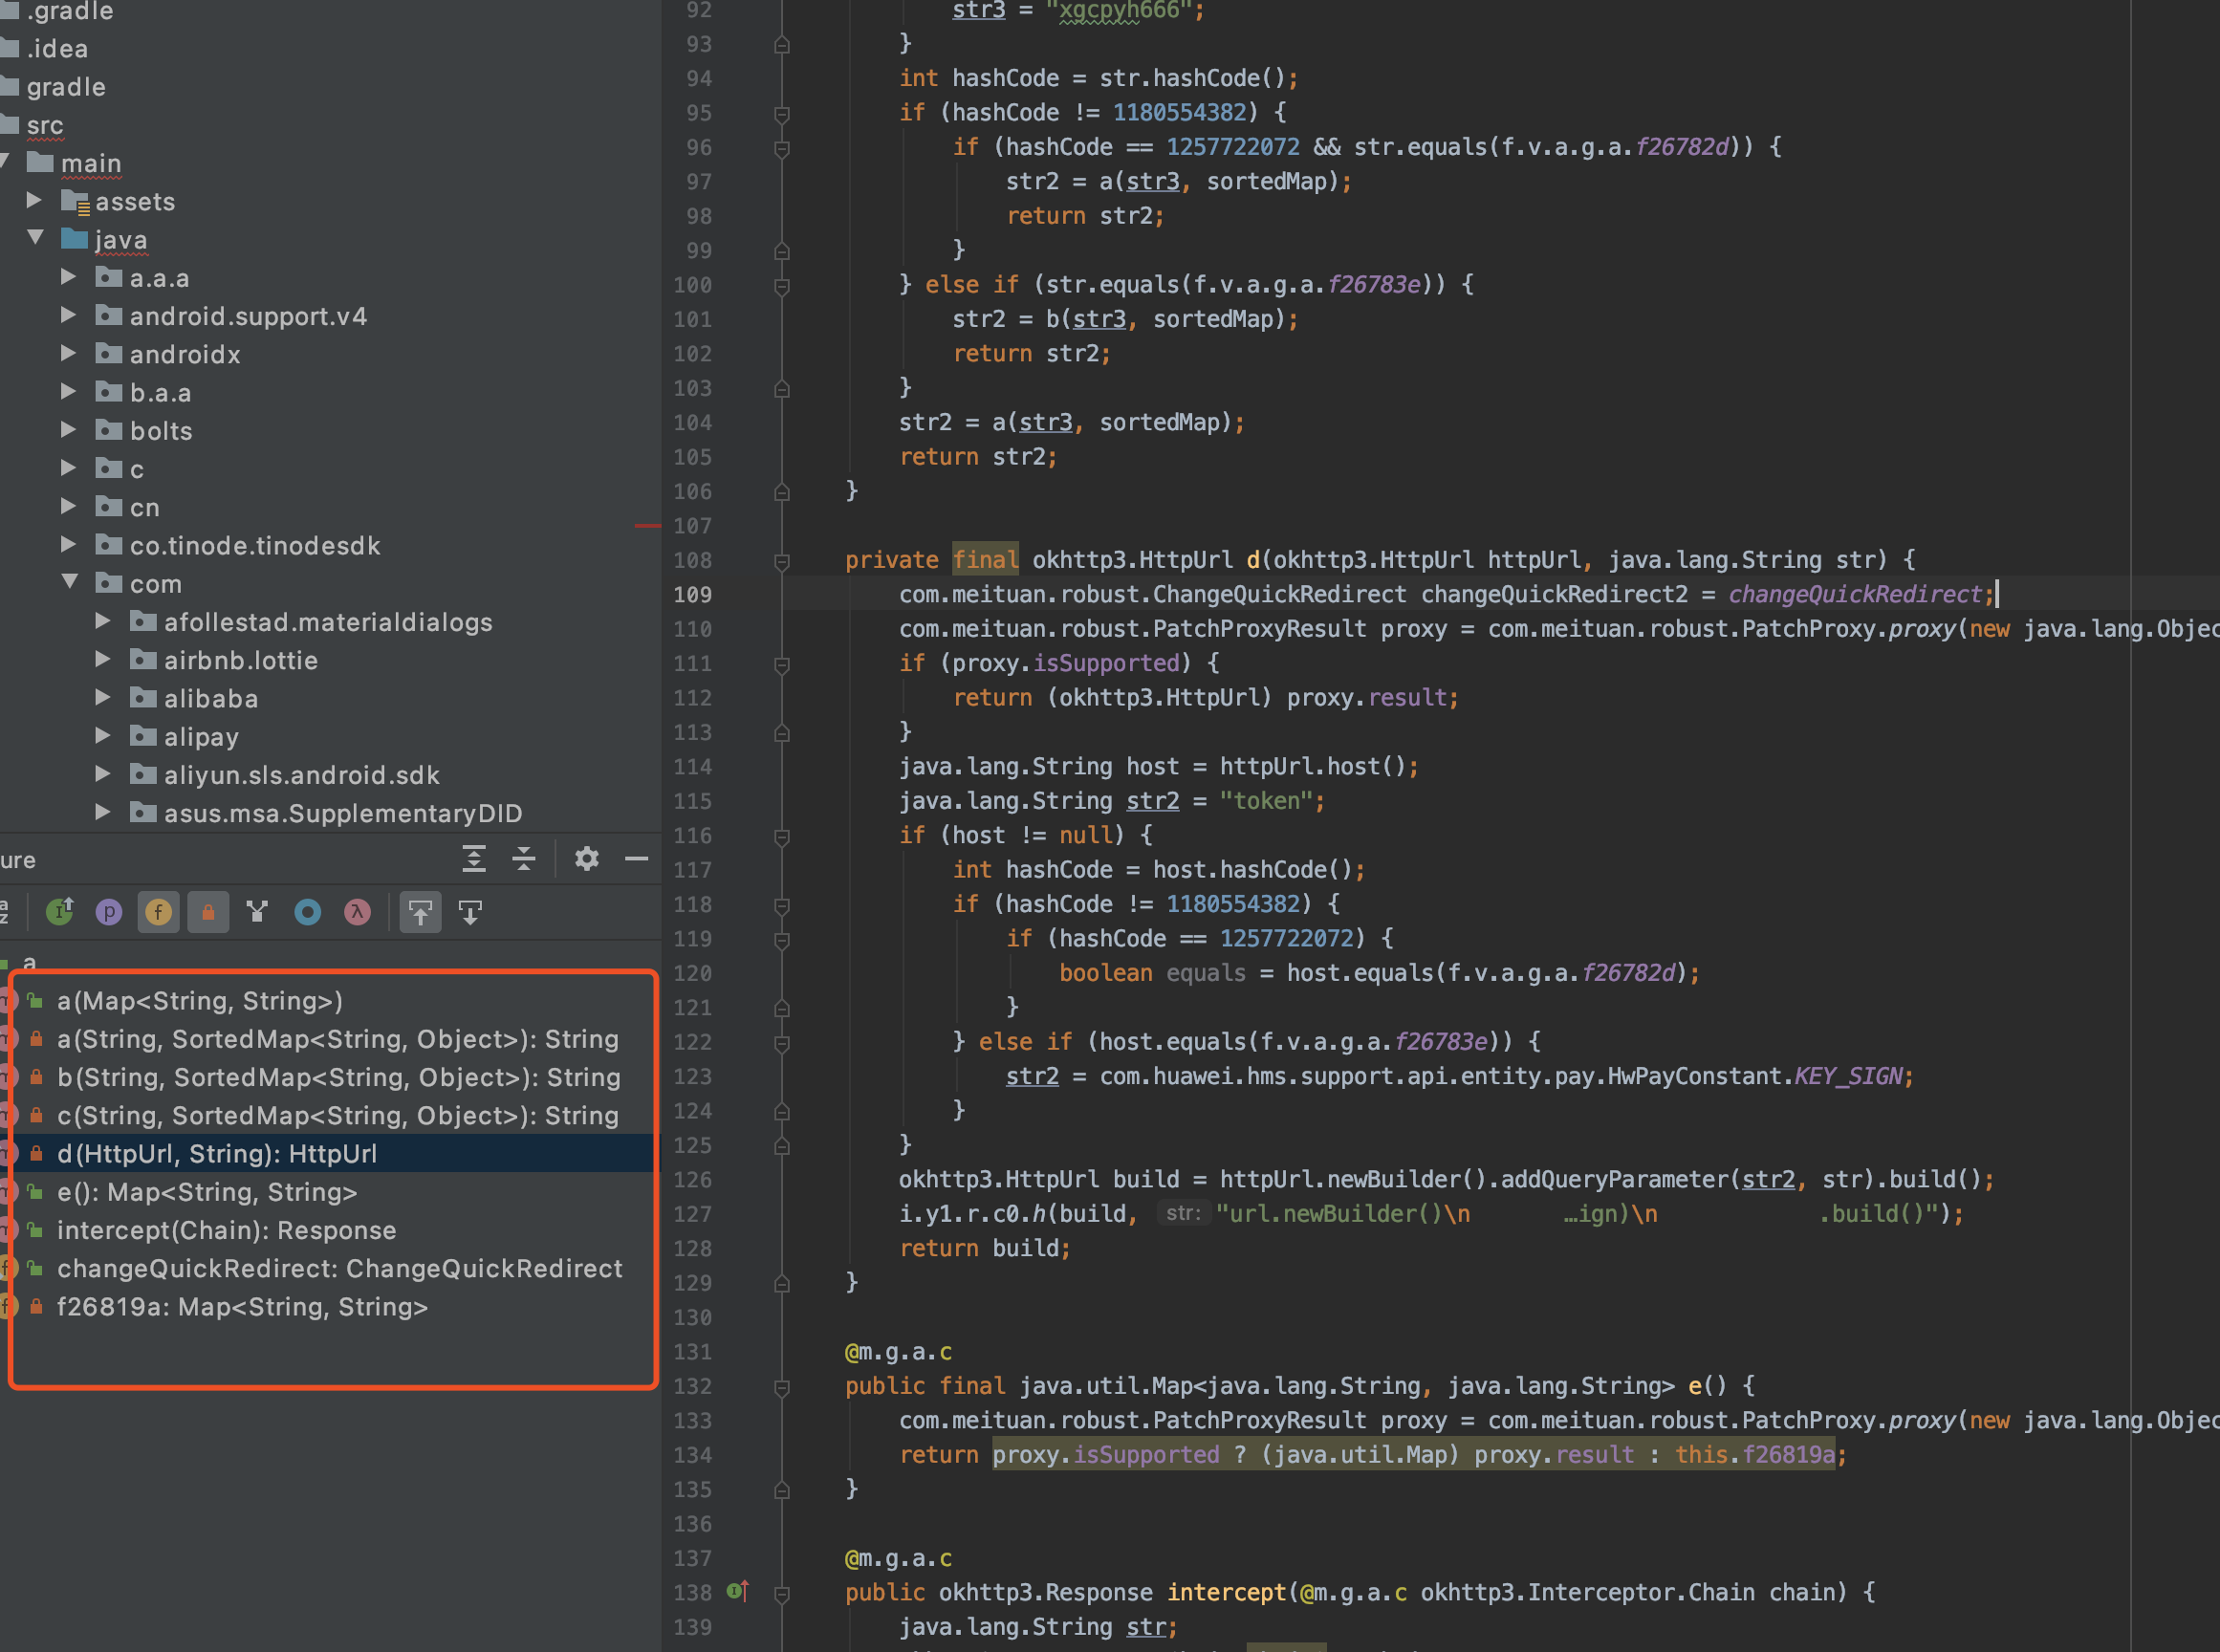The image size is (2220, 1652).
Task: Fold intercept method at line 138
Action: coord(782,1594)
